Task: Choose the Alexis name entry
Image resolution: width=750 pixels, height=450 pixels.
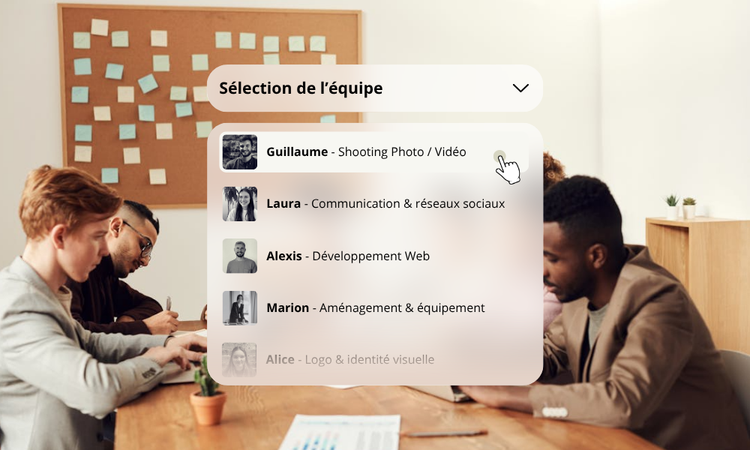Action: [284, 256]
